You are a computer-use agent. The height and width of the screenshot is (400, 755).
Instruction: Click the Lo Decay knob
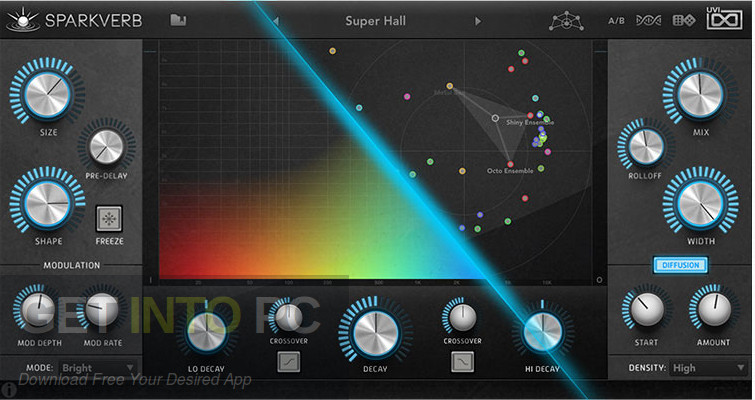[206, 332]
